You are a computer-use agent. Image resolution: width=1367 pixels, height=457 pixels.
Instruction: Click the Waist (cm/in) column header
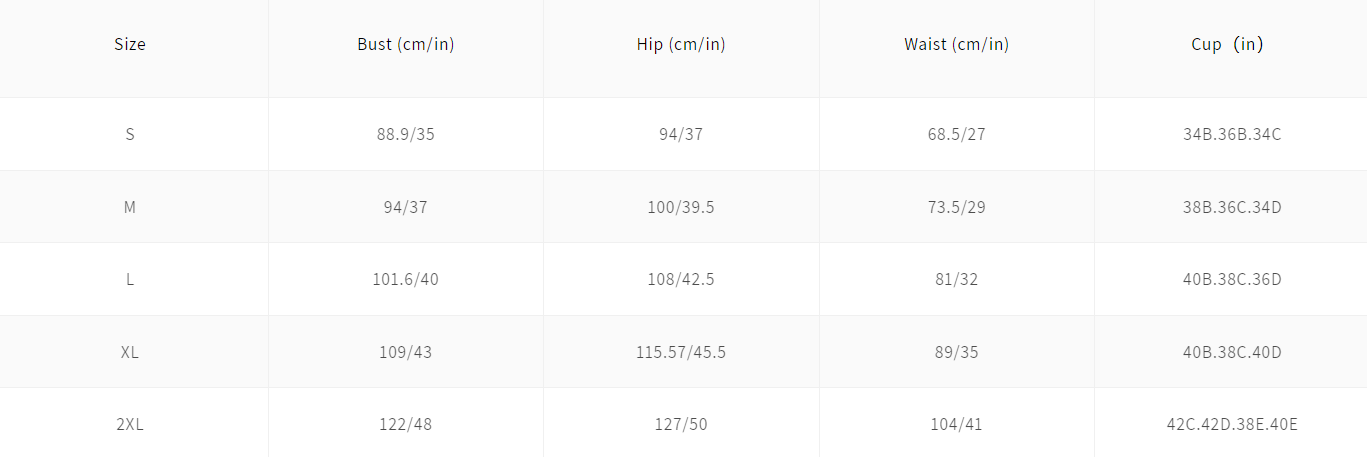pyautogui.click(x=956, y=45)
